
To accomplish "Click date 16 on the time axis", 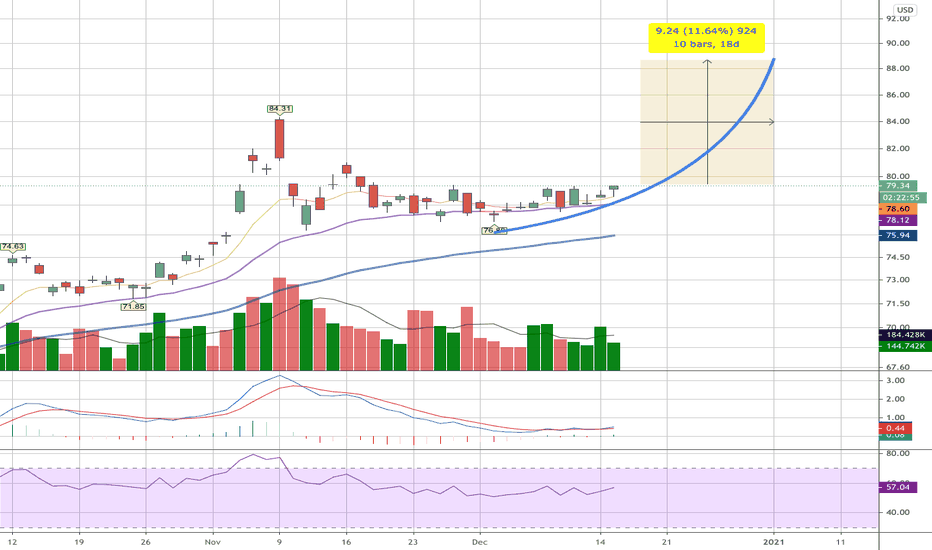I will (x=347, y=542).
